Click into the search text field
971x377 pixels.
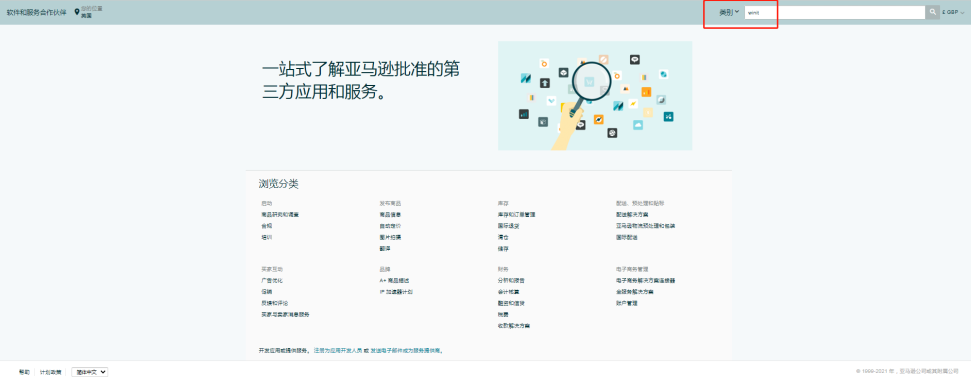[x=834, y=12]
